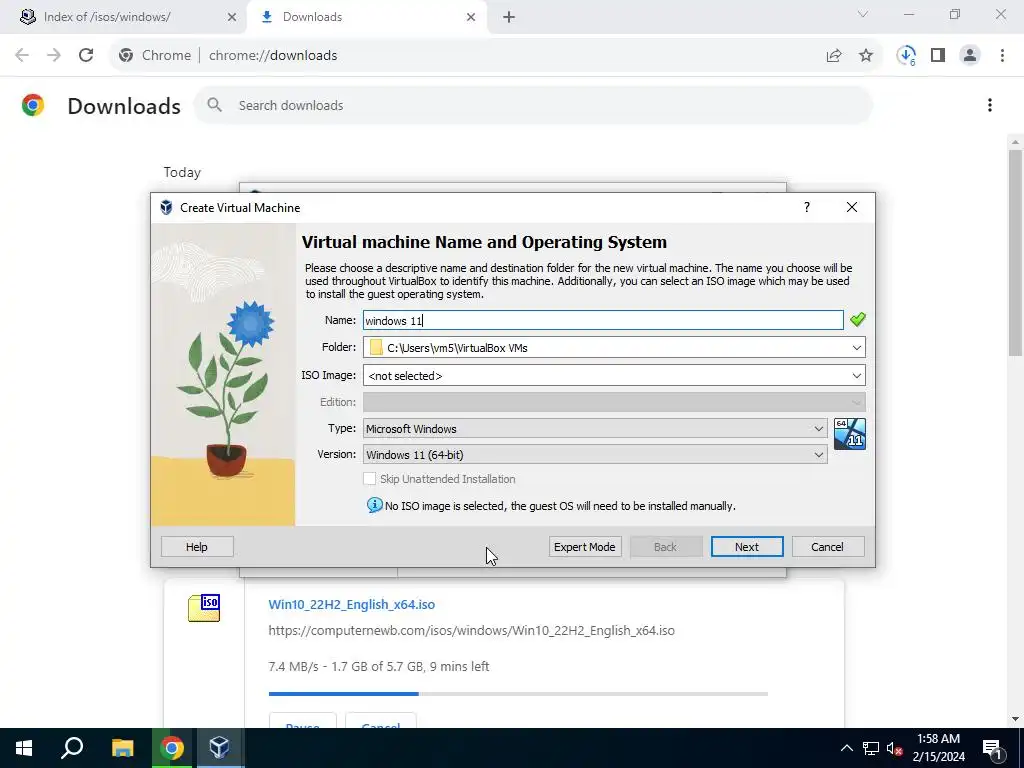Show hidden system tray icons
Screen dimensions: 1024x768
point(846,748)
